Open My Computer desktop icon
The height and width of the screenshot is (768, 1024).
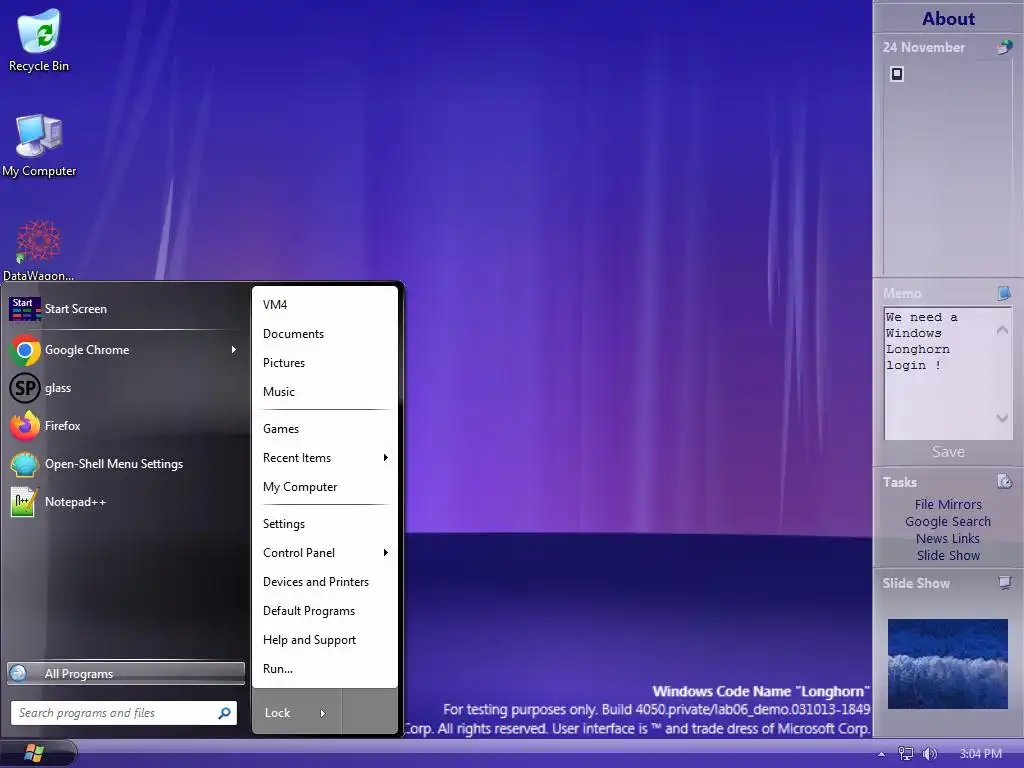(39, 145)
